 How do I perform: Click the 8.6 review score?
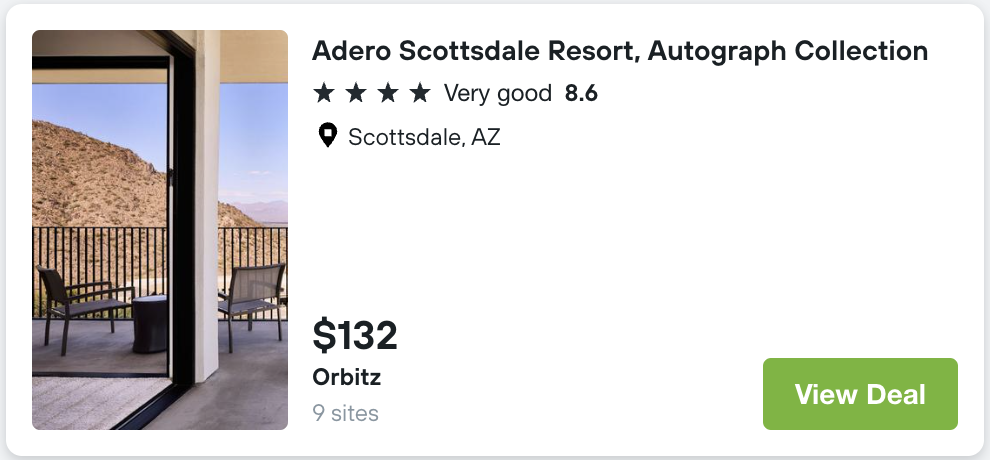(581, 94)
